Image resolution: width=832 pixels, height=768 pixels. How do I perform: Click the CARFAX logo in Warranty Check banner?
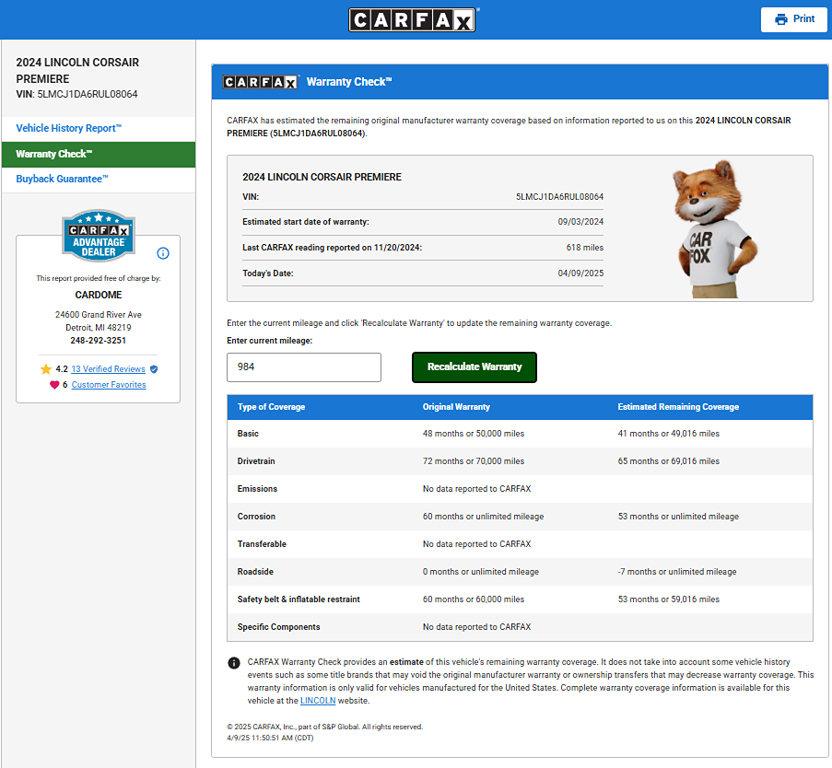[260, 82]
